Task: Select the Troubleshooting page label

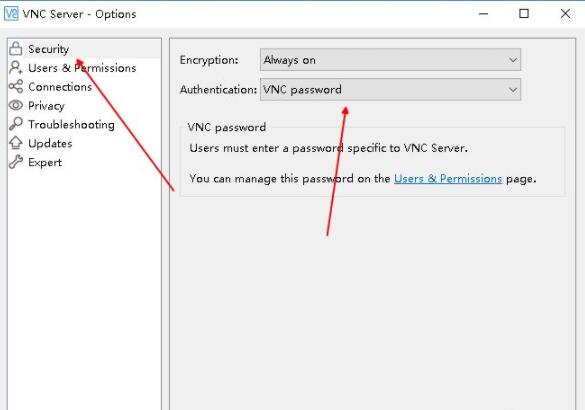Action: point(71,125)
